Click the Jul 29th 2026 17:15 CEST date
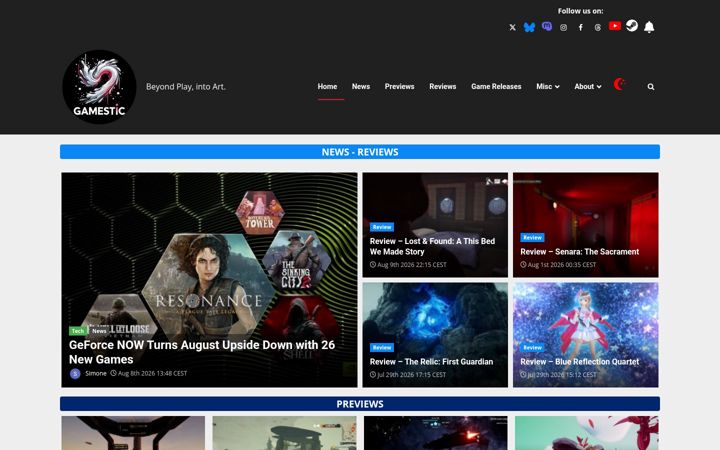The height and width of the screenshot is (450, 720). click(x=408, y=375)
